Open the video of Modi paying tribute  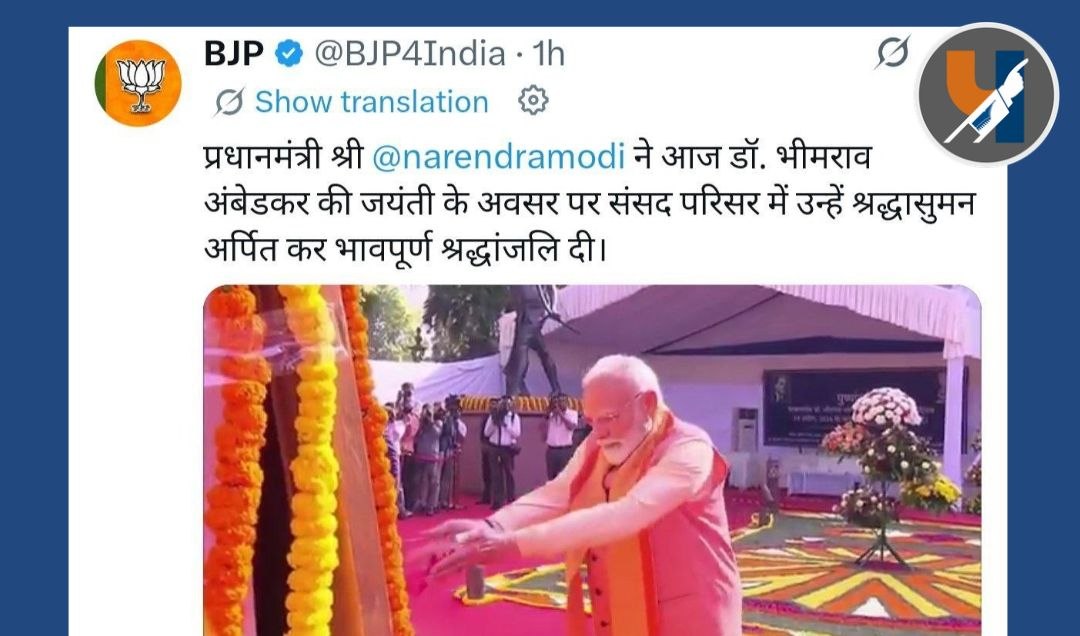click(x=592, y=460)
